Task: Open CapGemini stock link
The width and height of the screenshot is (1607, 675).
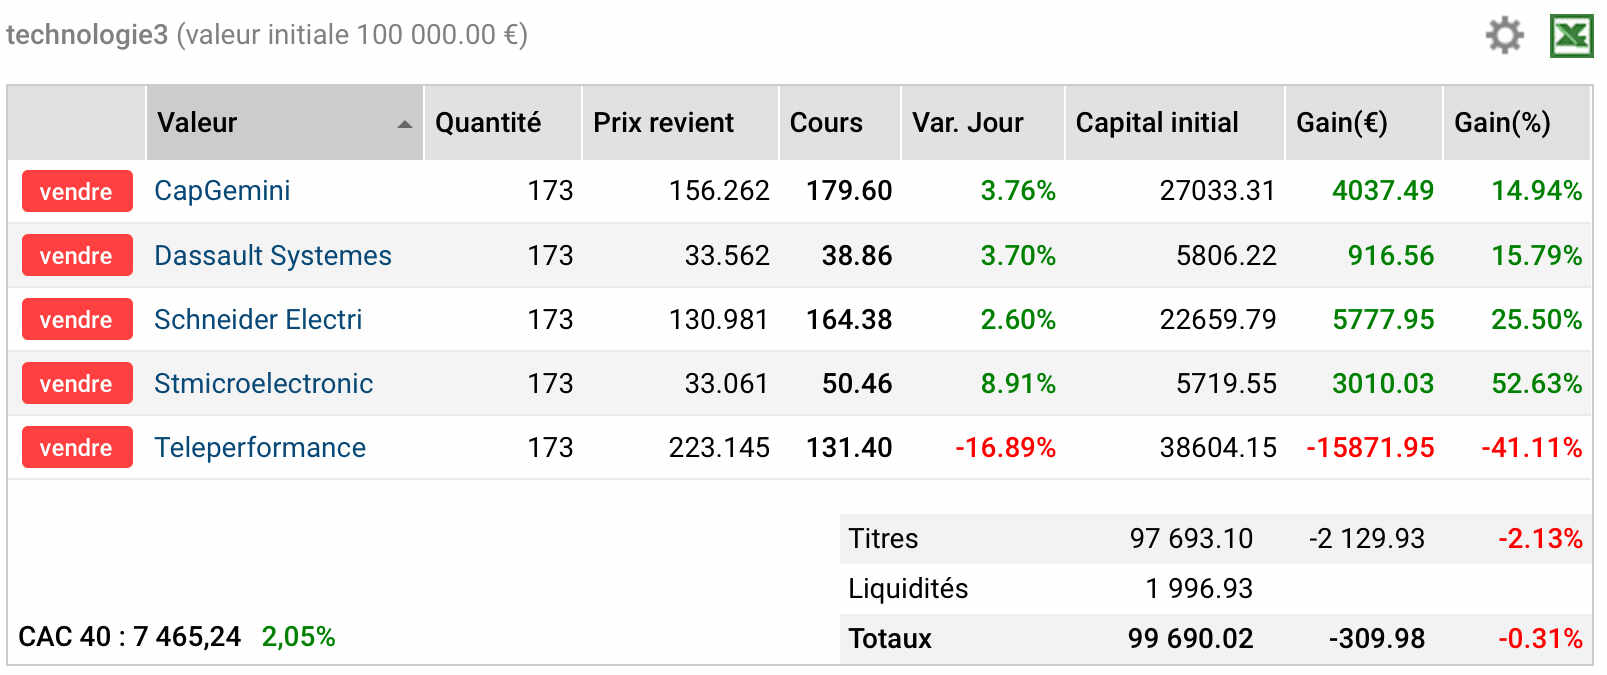Action: coord(222,191)
